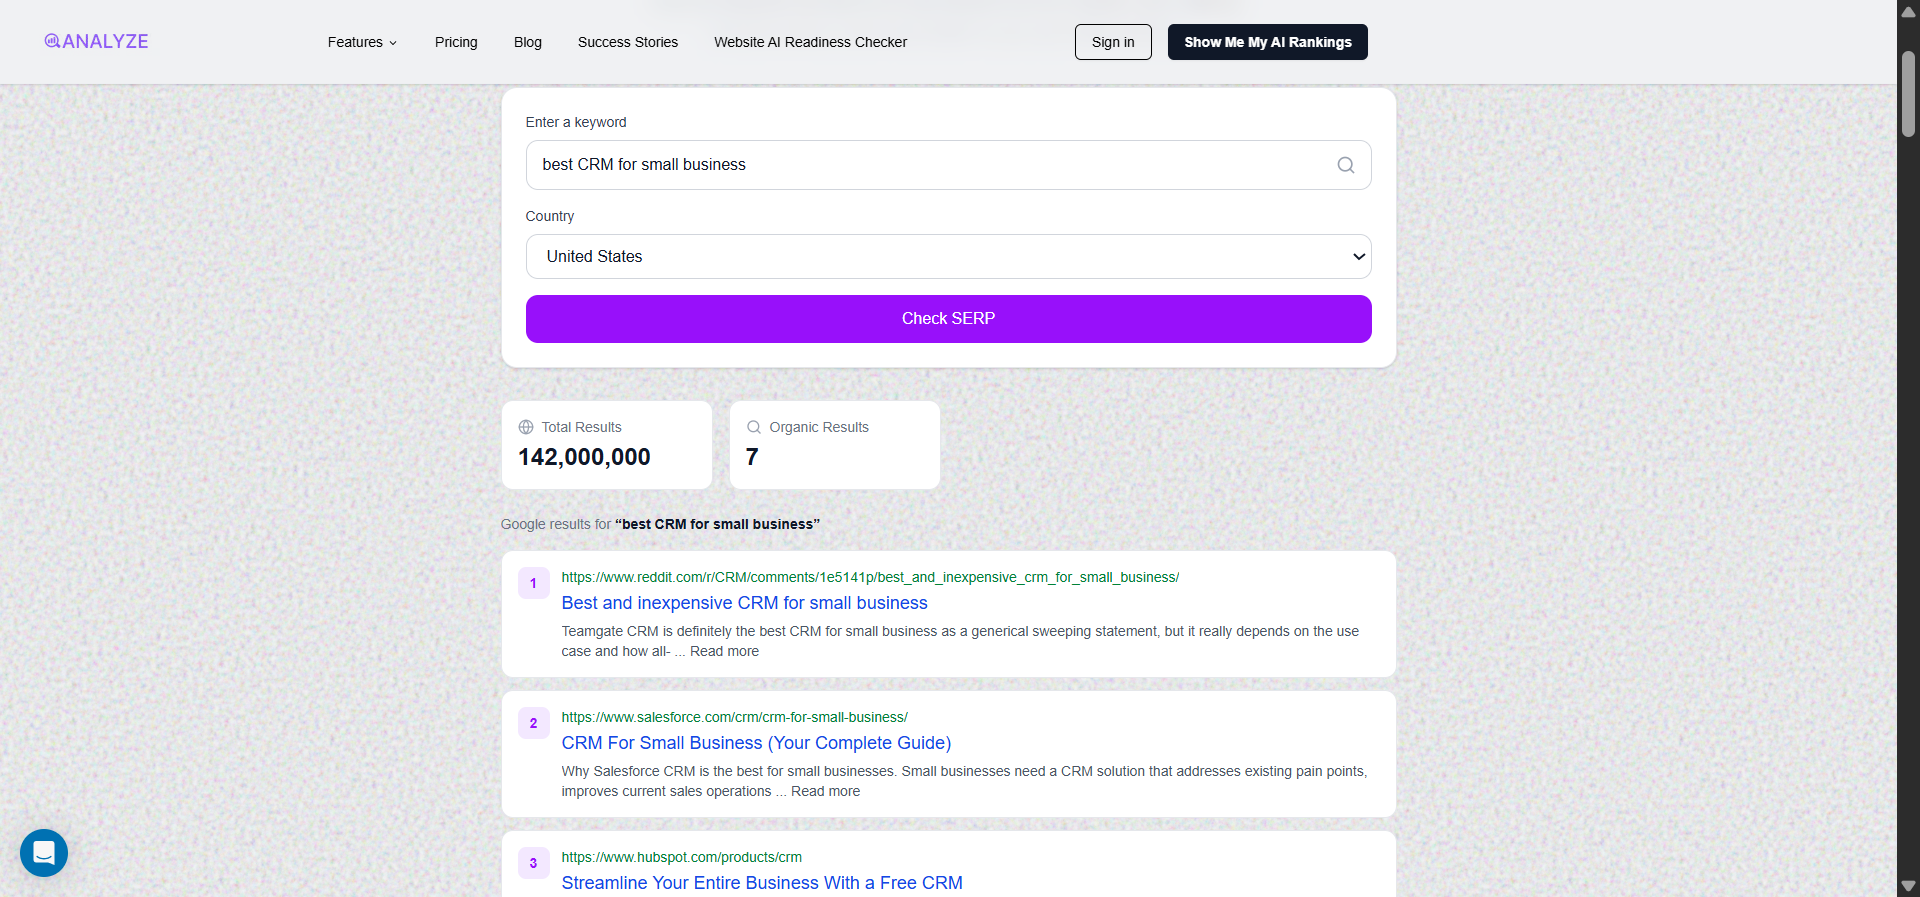This screenshot has width=1920, height=897.
Task: Click the globe icon on the Total Results card
Action: pos(527,427)
